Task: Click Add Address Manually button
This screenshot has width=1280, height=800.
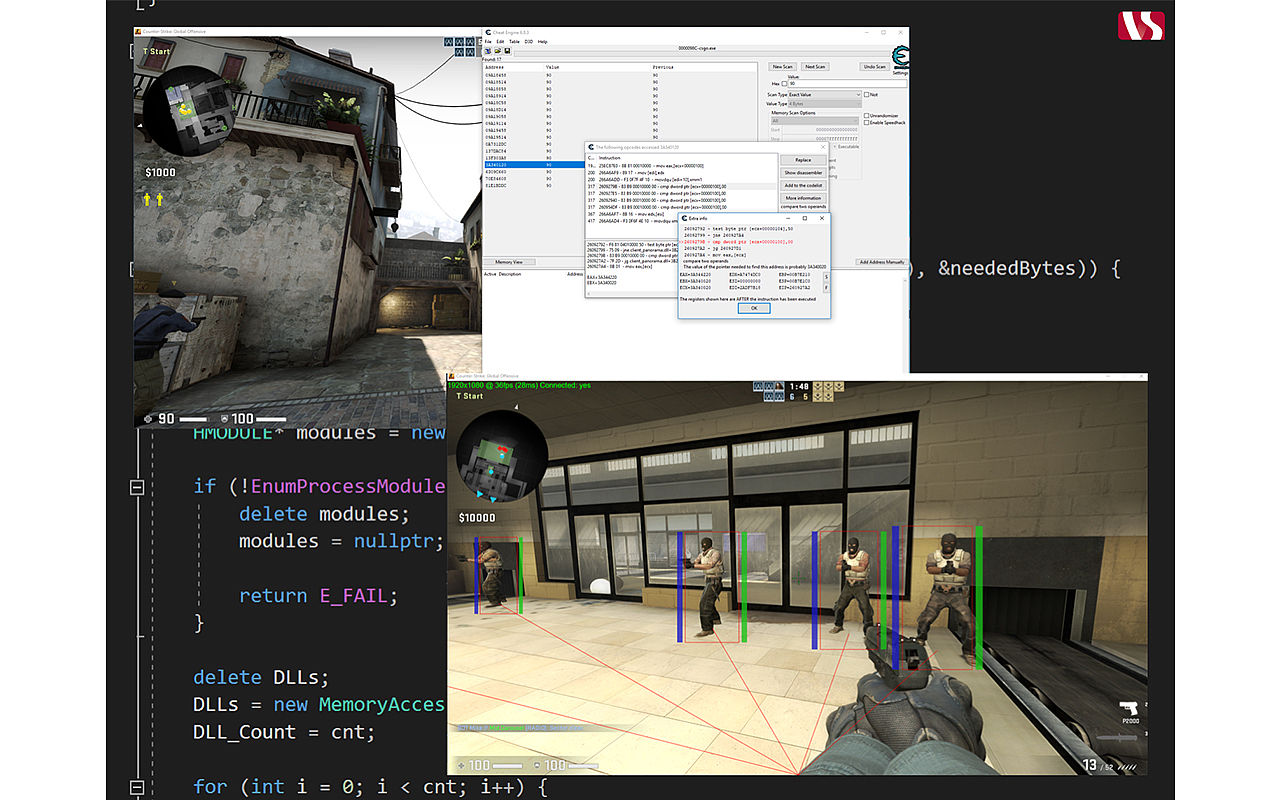Action: (x=881, y=262)
